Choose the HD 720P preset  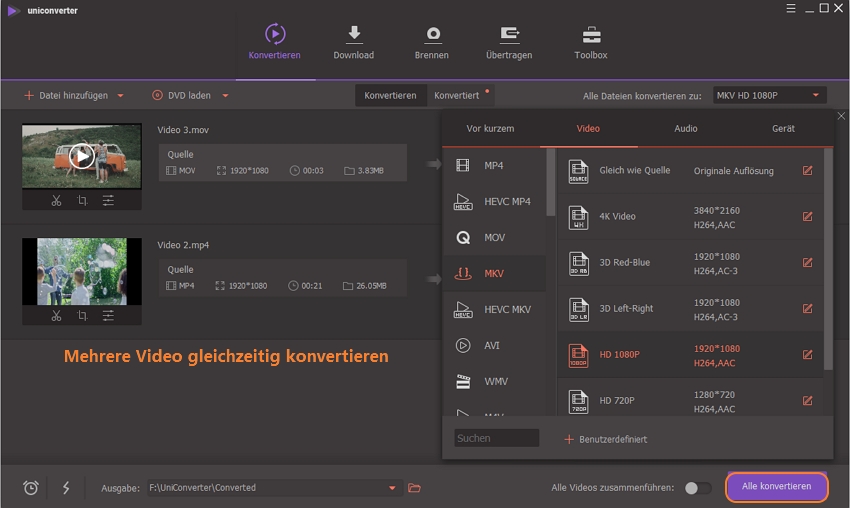[x=690, y=397]
